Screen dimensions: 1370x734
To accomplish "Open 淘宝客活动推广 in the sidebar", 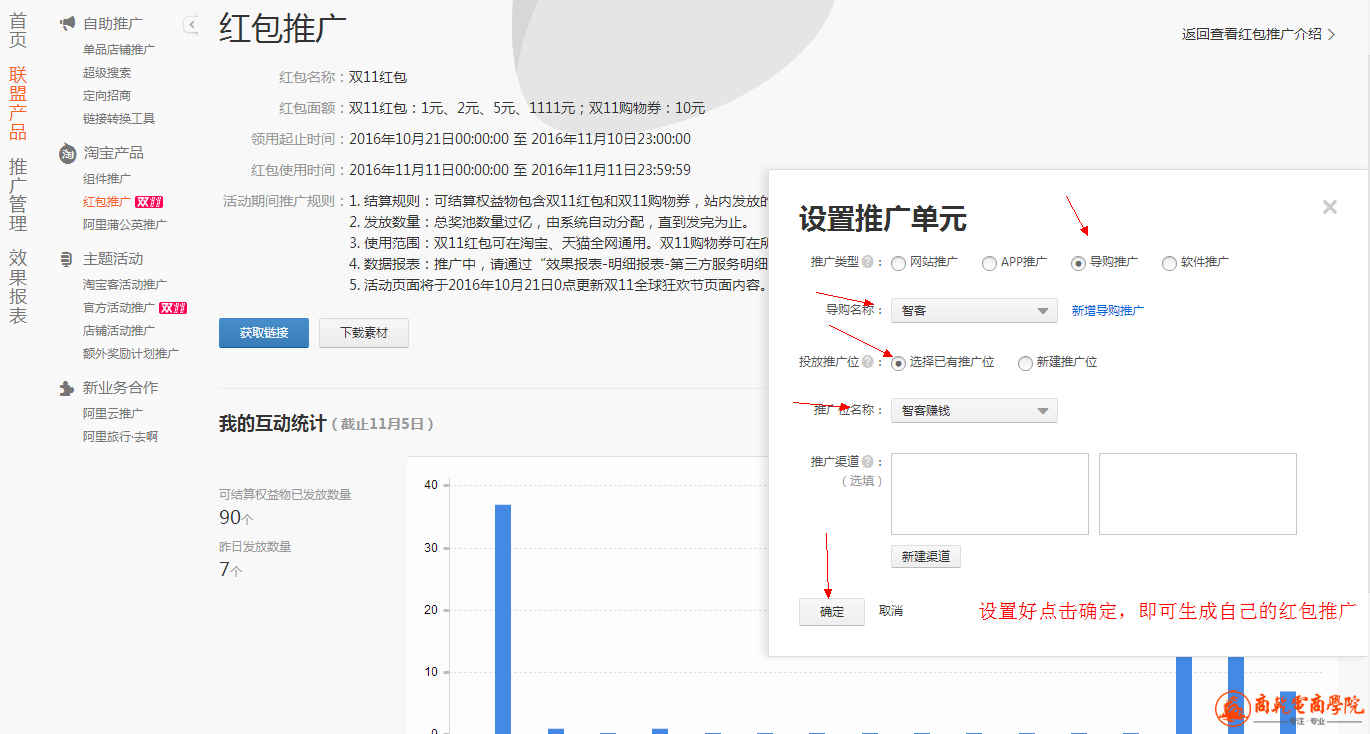I will coord(125,284).
